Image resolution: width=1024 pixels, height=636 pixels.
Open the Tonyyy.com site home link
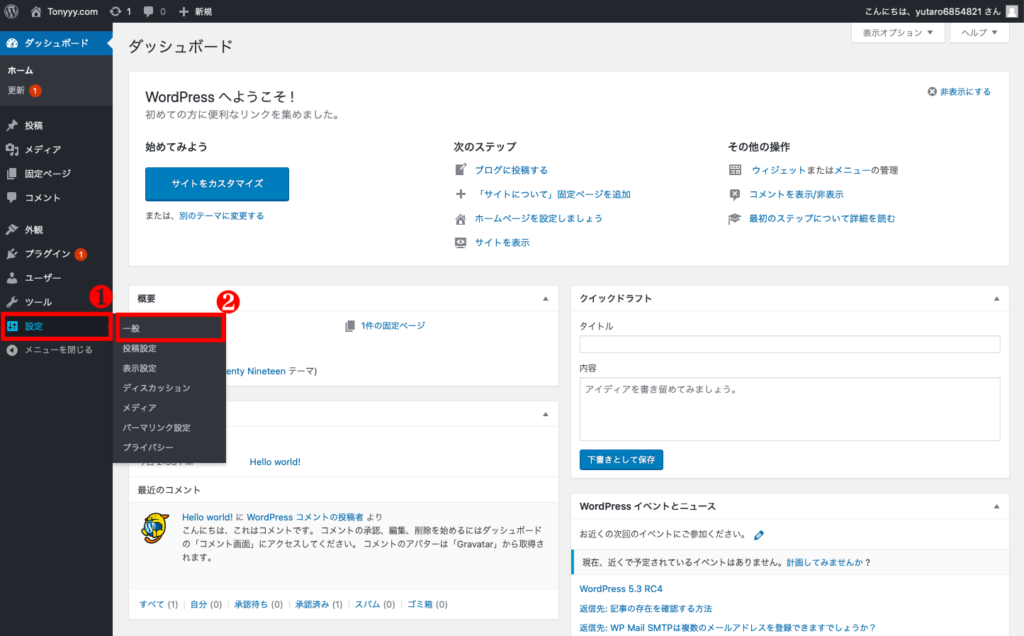[x=64, y=11]
